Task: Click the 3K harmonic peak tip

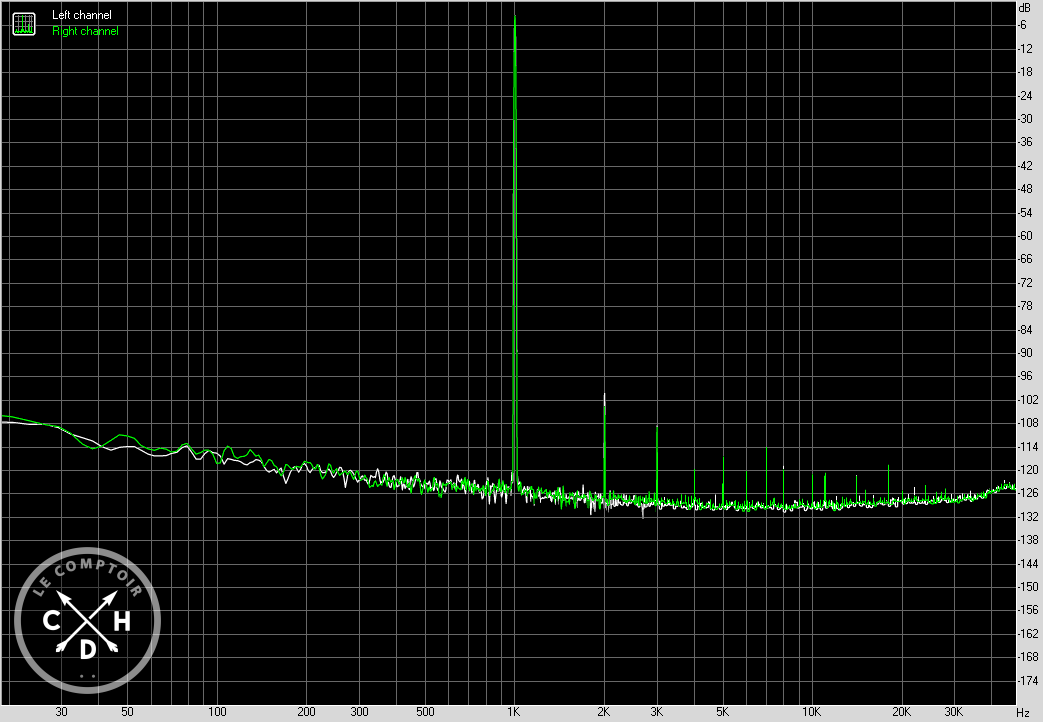Action: 657,427
